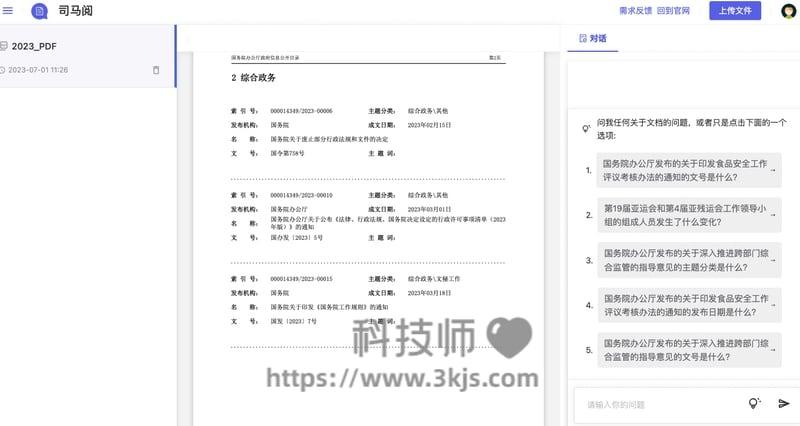Ask suggestion 3 about 主题分类

pyautogui.click(x=689, y=260)
